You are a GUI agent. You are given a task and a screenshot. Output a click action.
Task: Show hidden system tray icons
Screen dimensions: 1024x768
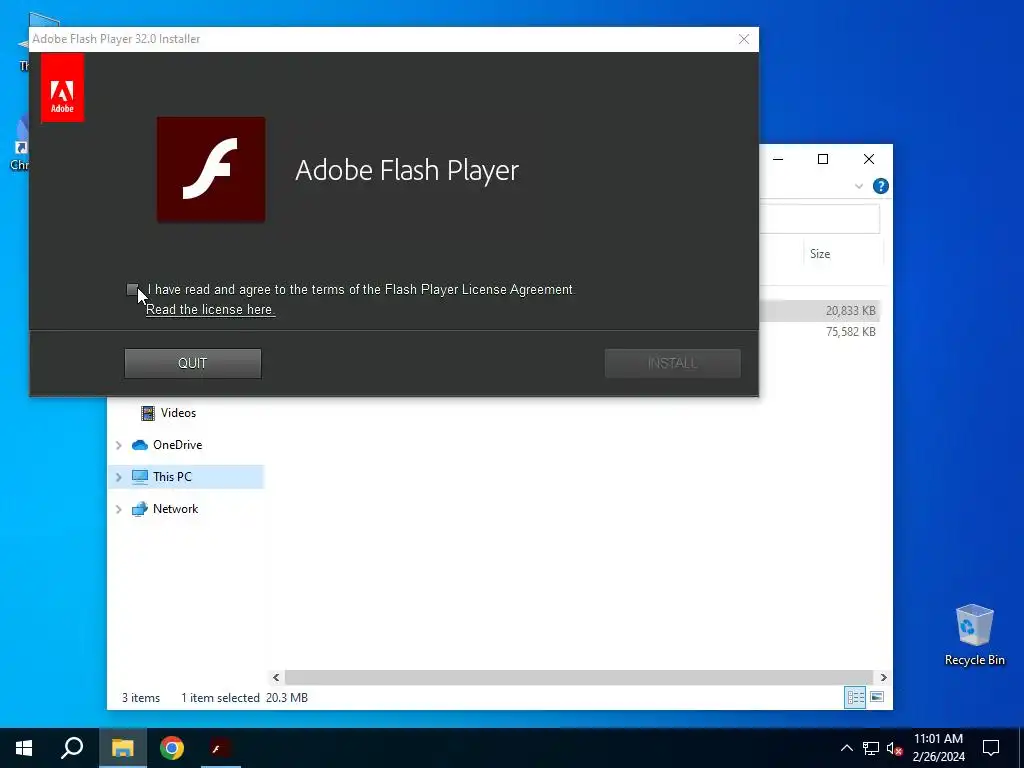tap(846, 748)
